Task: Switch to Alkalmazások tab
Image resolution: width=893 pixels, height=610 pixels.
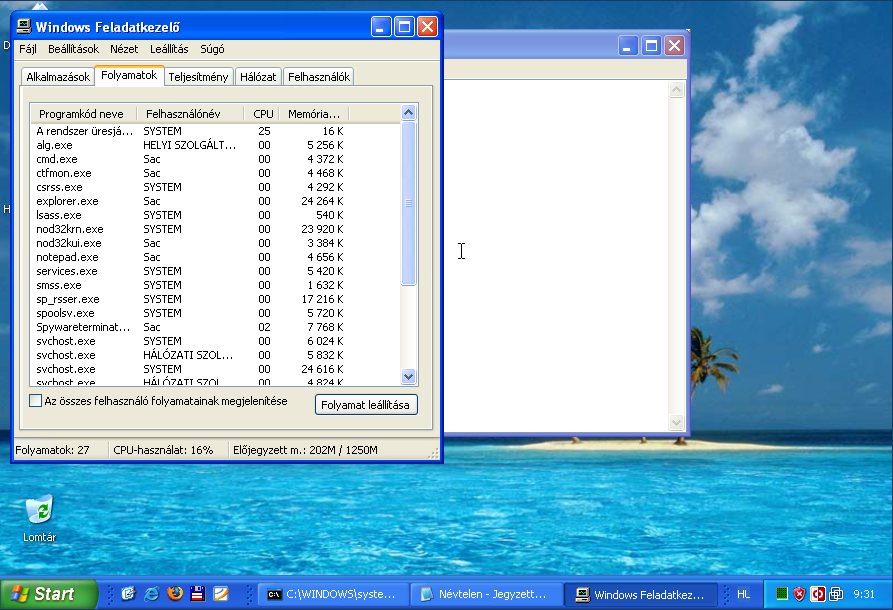Action: click(58, 77)
